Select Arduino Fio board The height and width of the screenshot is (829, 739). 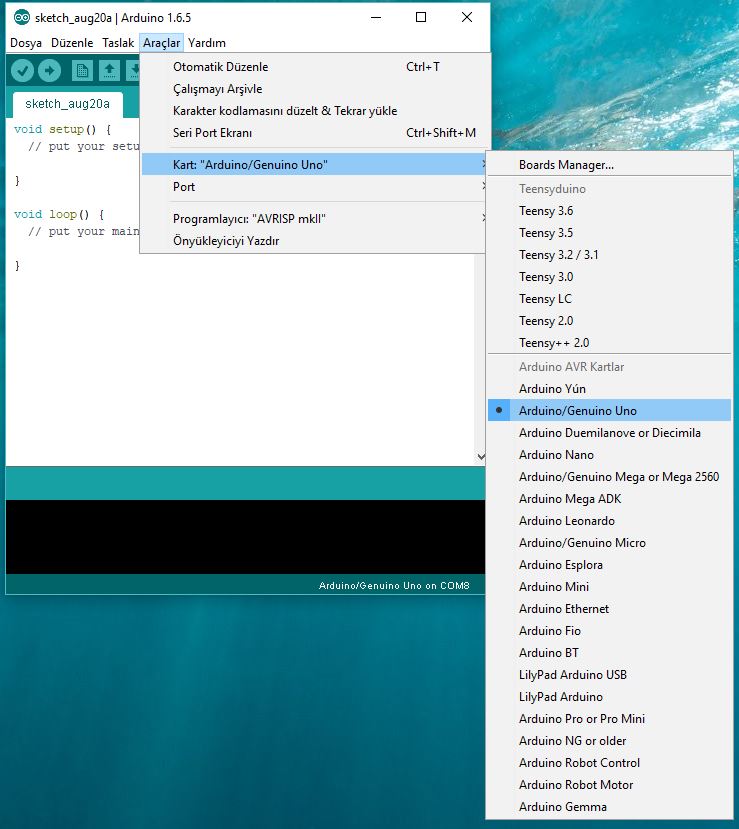pyautogui.click(x=609, y=631)
